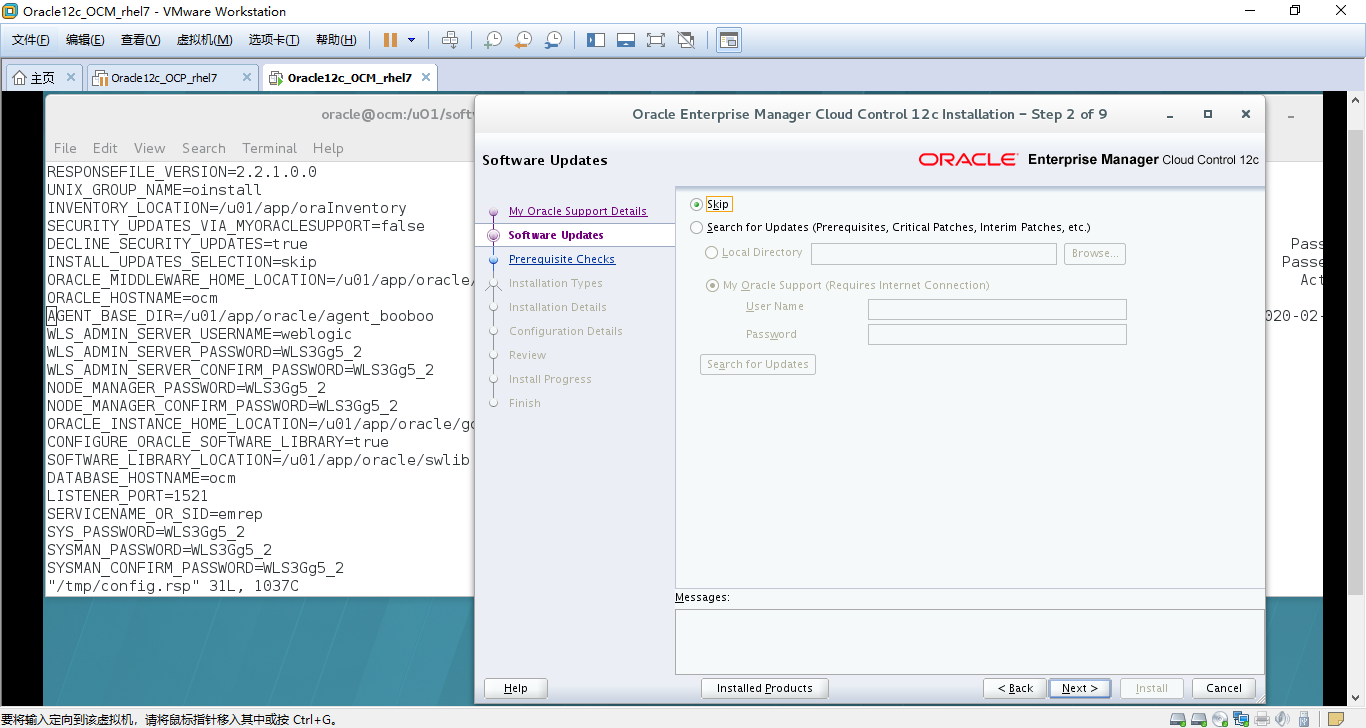Cancel the Enterprise Manager installation
1366x728 pixels.
click(x=1224, y=688)
